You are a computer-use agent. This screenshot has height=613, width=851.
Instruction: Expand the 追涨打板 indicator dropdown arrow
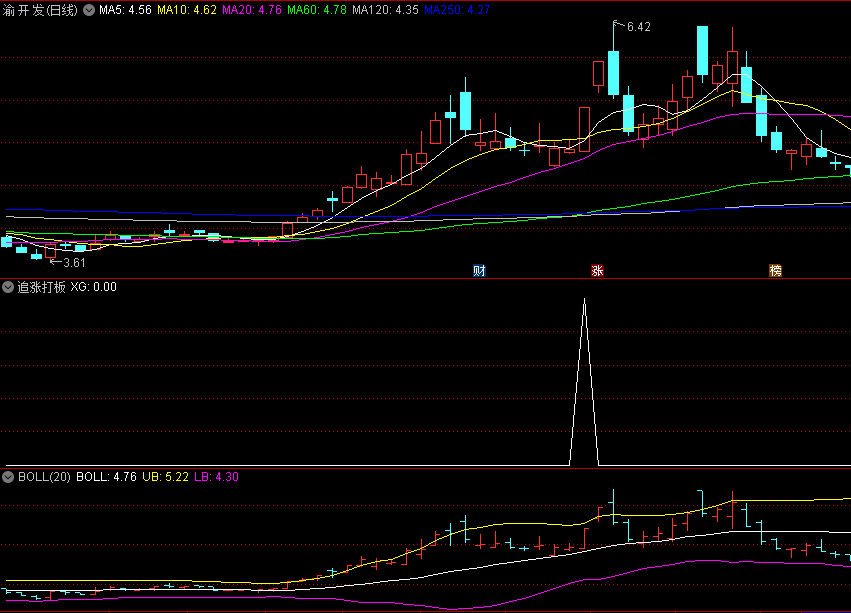point(8,287)
